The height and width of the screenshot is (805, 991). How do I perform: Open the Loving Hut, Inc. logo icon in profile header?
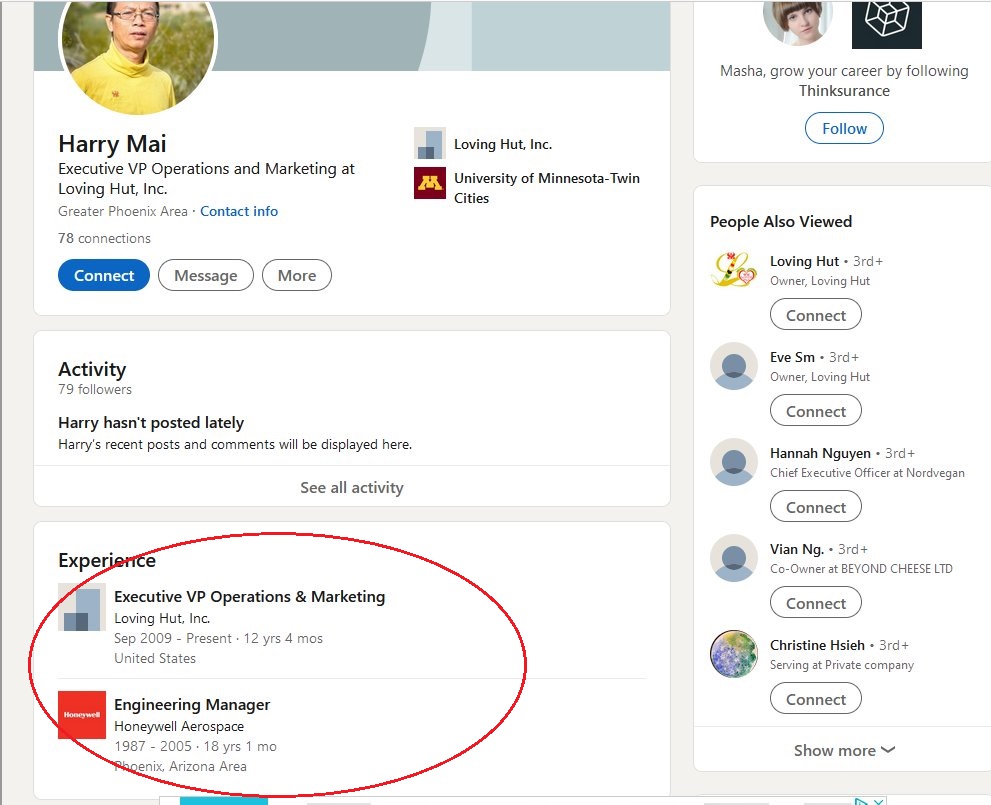(x=430, y=143)
